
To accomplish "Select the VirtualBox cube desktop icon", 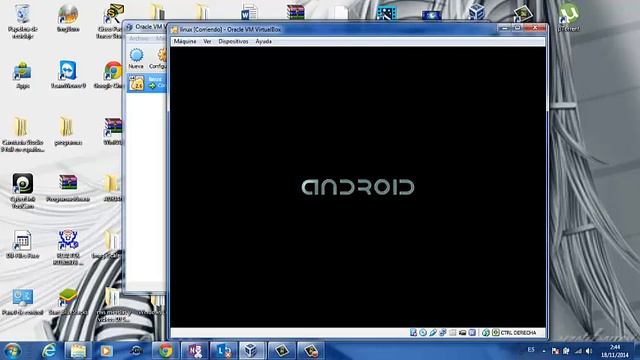I will (476, 11).
